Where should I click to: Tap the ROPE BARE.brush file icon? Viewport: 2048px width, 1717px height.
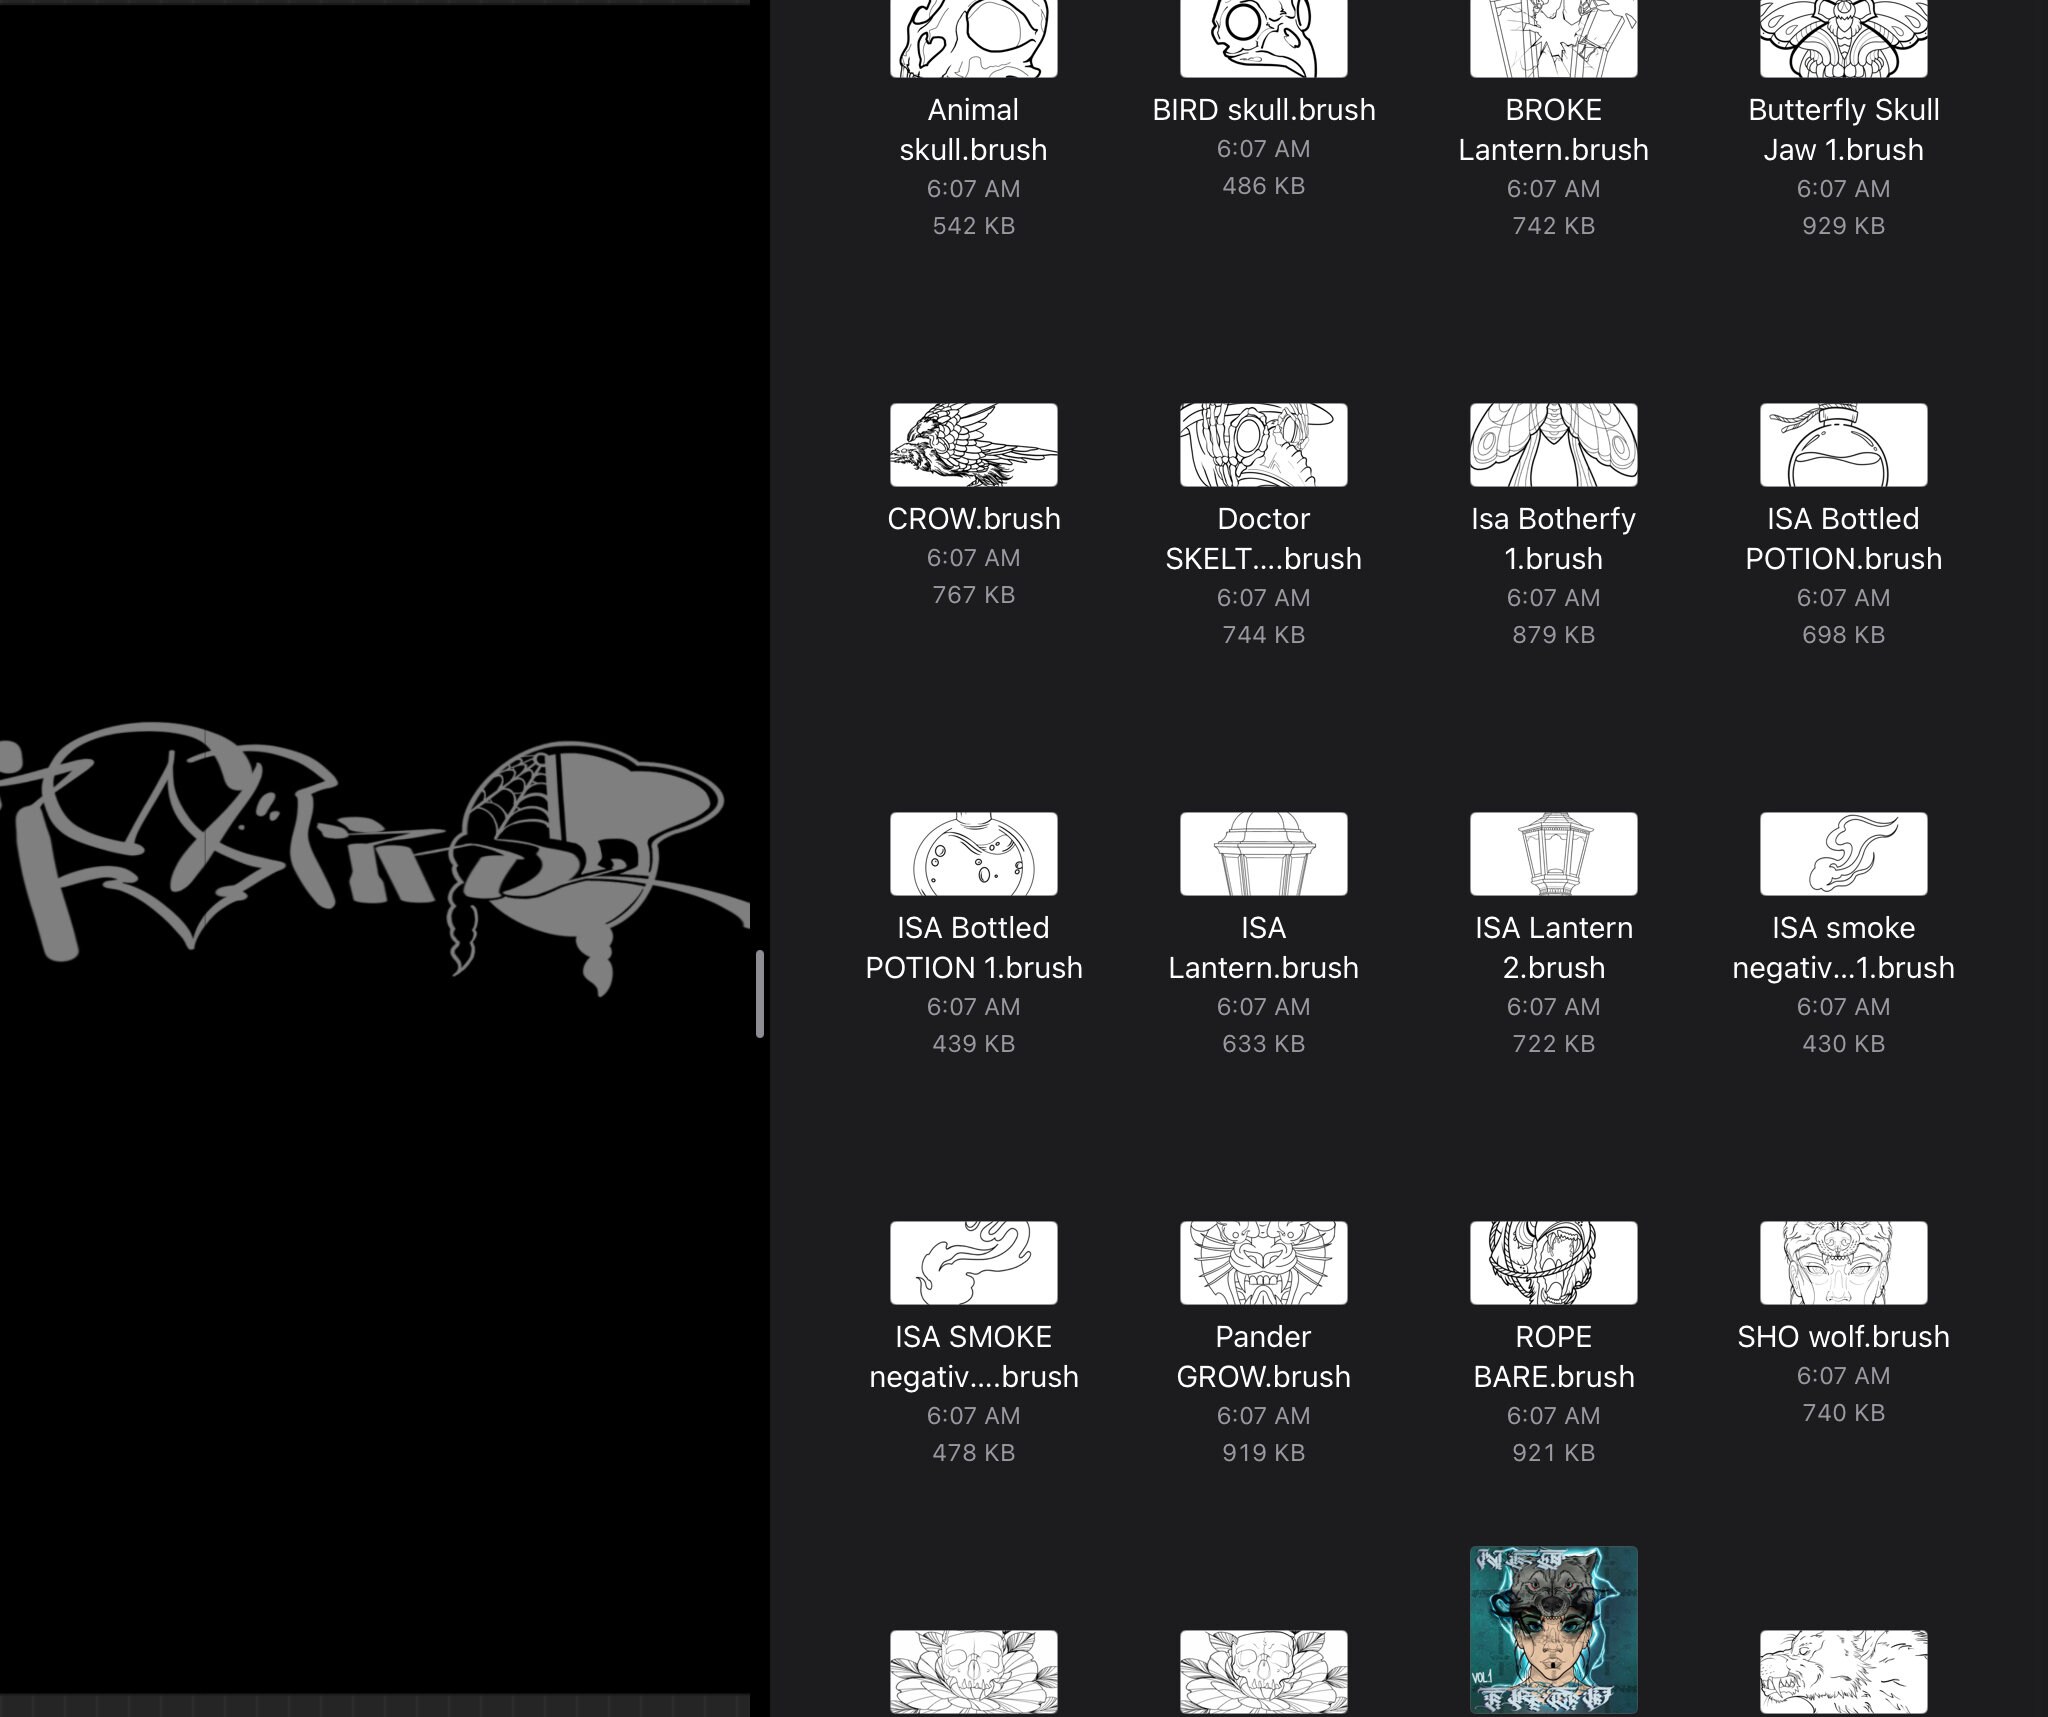(x=1553, y=1263)
